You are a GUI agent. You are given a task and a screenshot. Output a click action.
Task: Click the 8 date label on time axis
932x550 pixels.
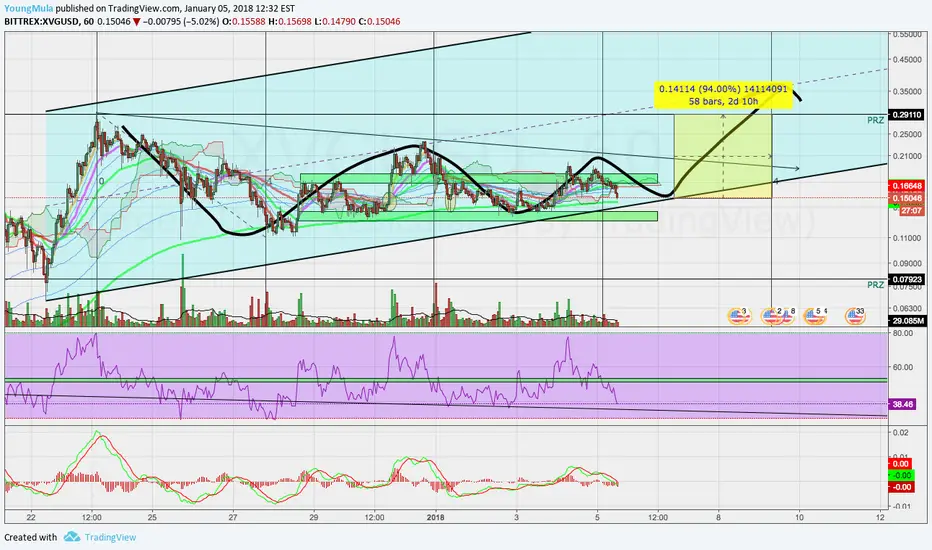719,517
